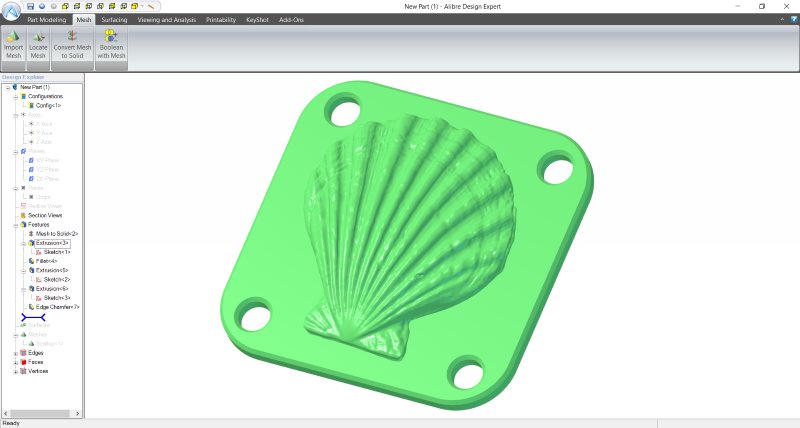Click the Alibre application logo button

tap(12, 9)
